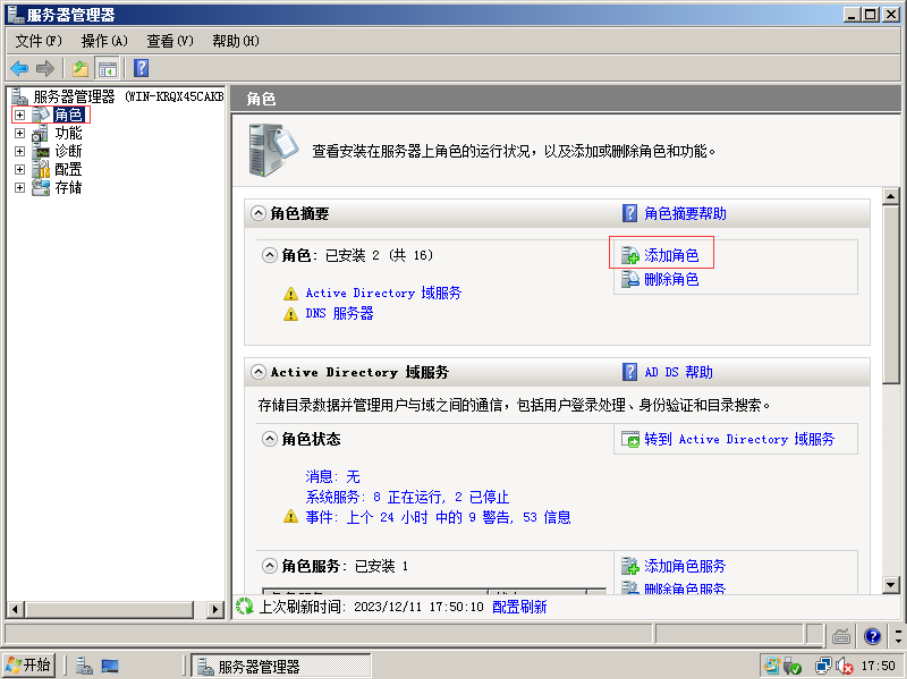Click the status bar blue help icon
Image resolution: width=907 pixels, height=679 pixels.
(872, 636)
